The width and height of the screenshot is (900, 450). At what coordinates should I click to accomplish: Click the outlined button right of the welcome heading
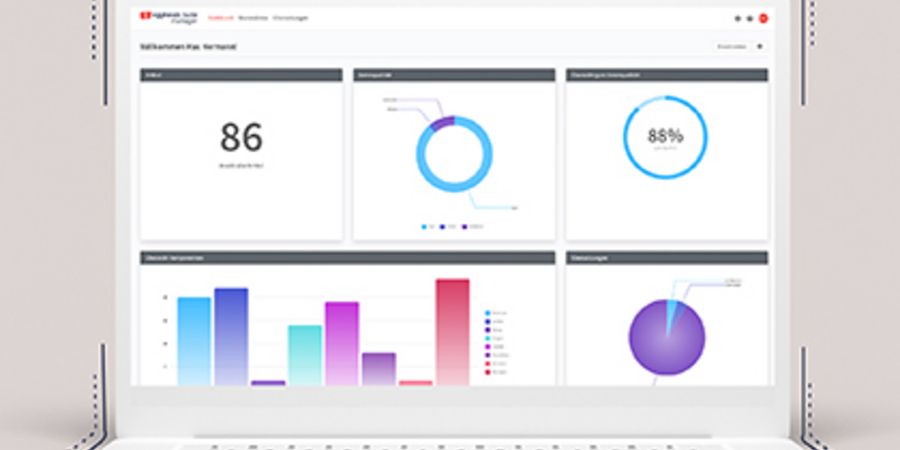click(x=729, y=46)
